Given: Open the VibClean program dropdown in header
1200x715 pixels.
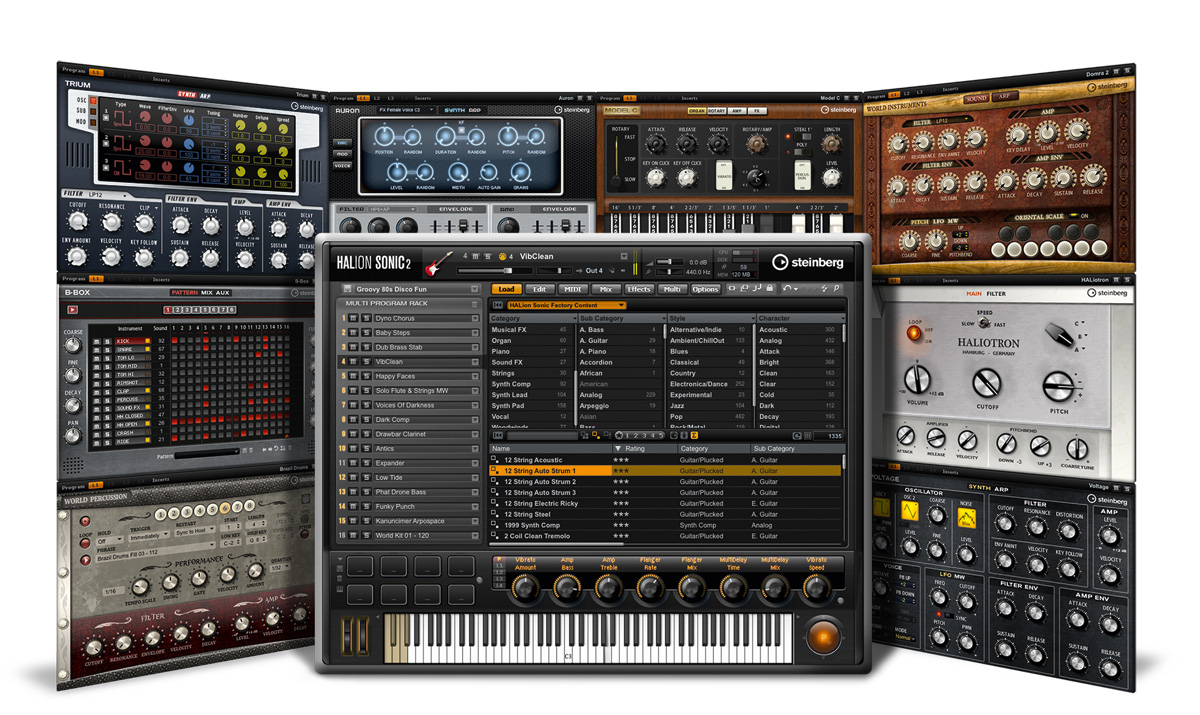Looking at the screenshot, I should pyautogui.click(x=624, y=256).
